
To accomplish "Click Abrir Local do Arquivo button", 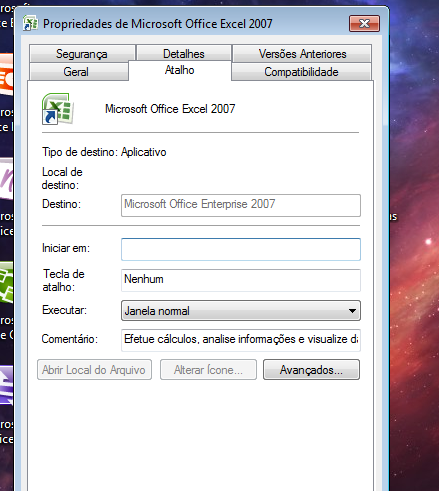I will click(94, 370).
